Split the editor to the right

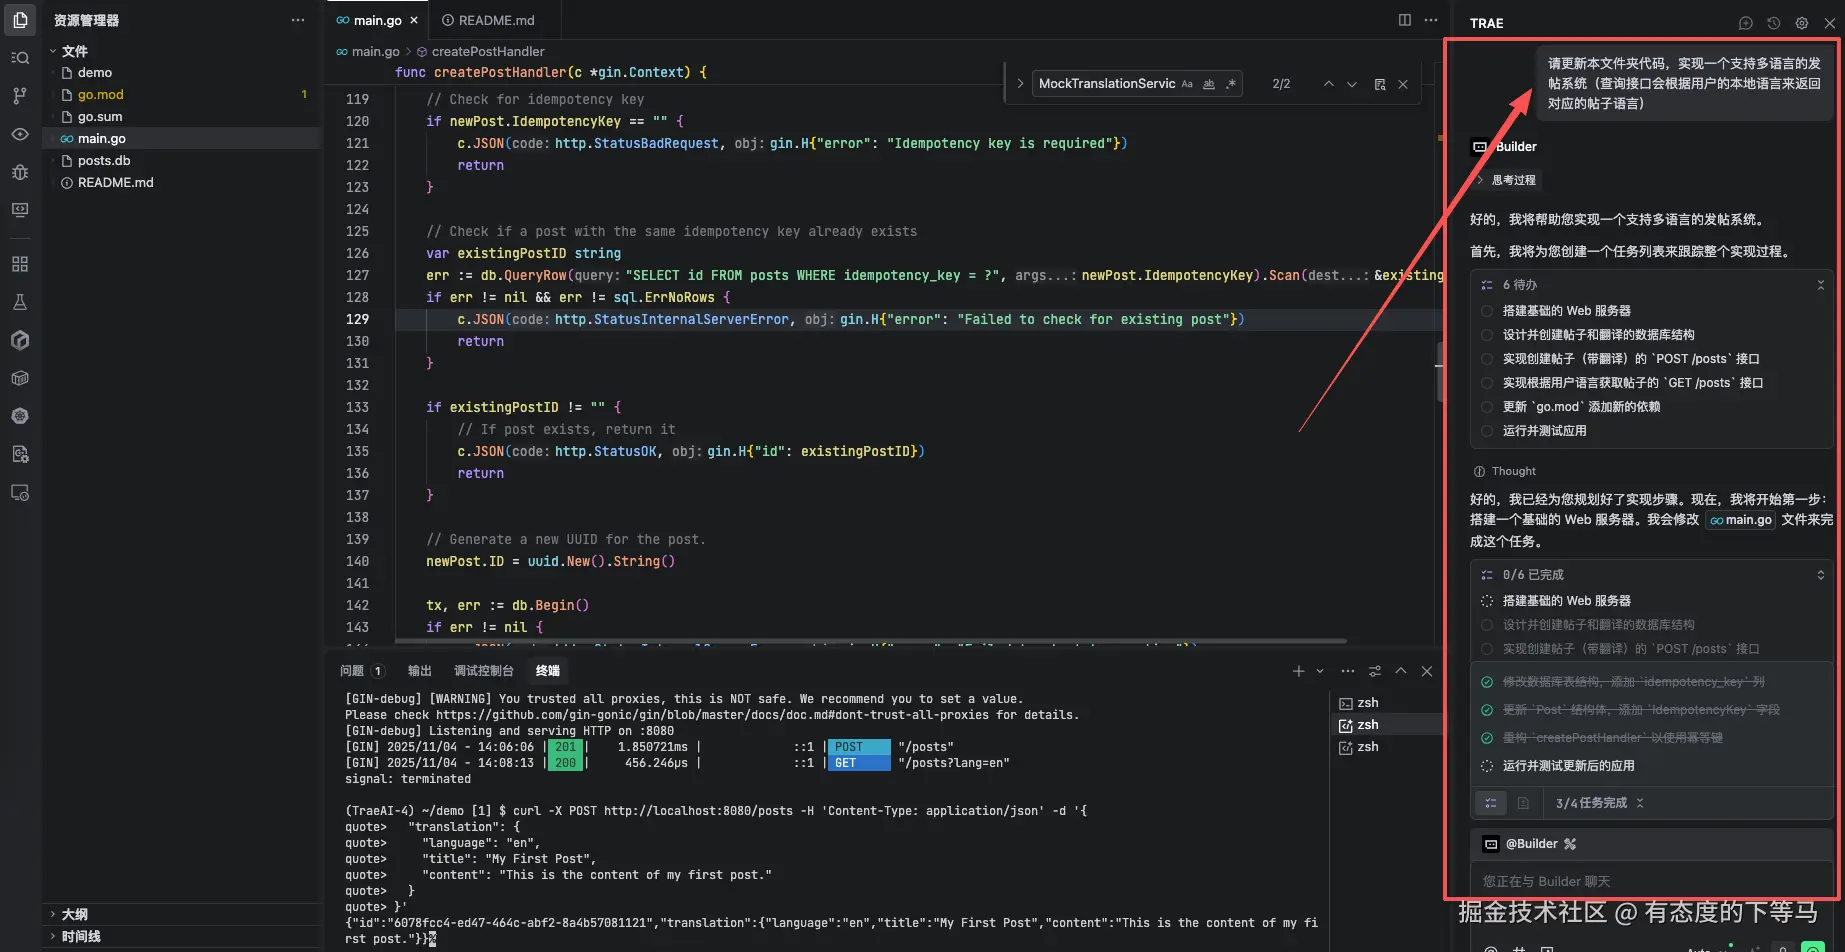(1404, 20)
